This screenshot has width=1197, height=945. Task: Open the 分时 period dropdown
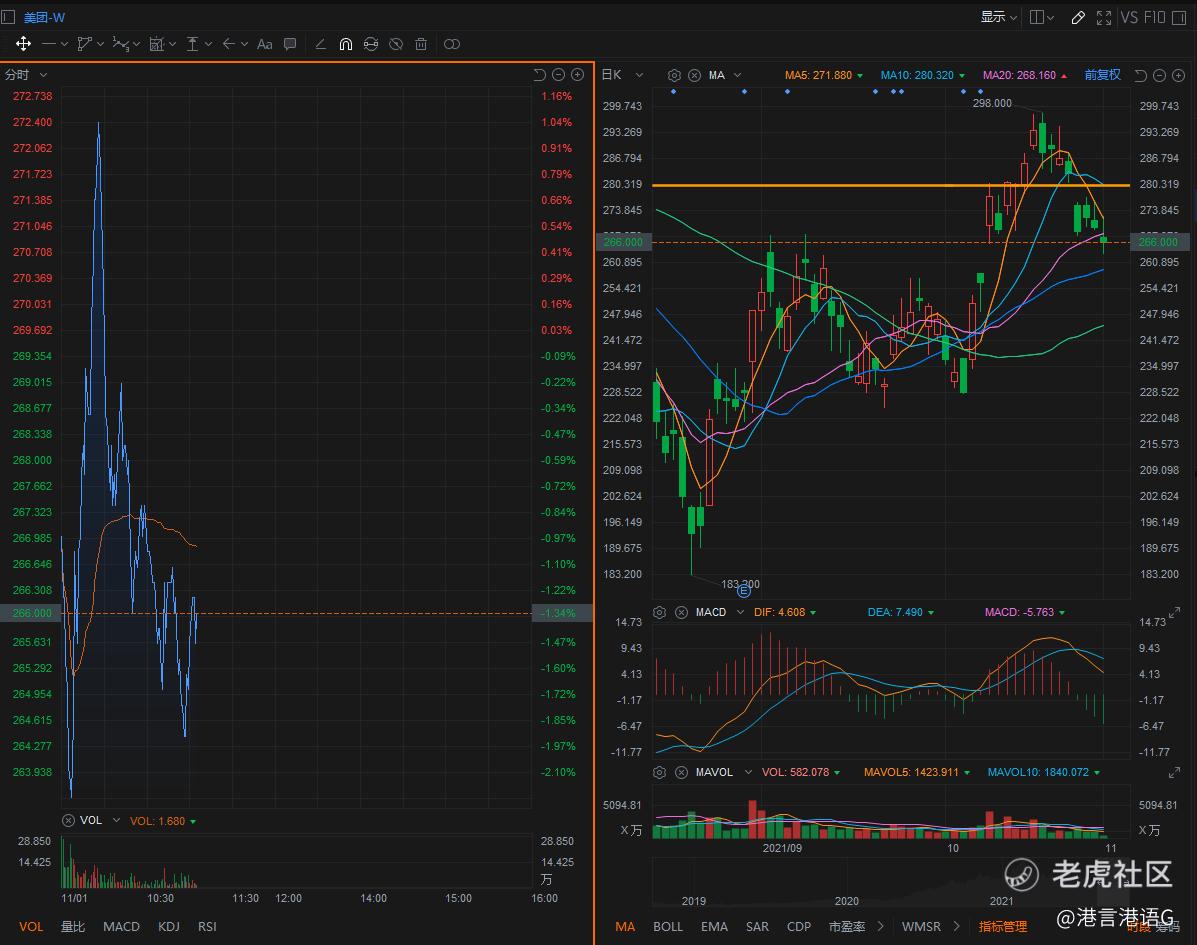click(26, 74)
